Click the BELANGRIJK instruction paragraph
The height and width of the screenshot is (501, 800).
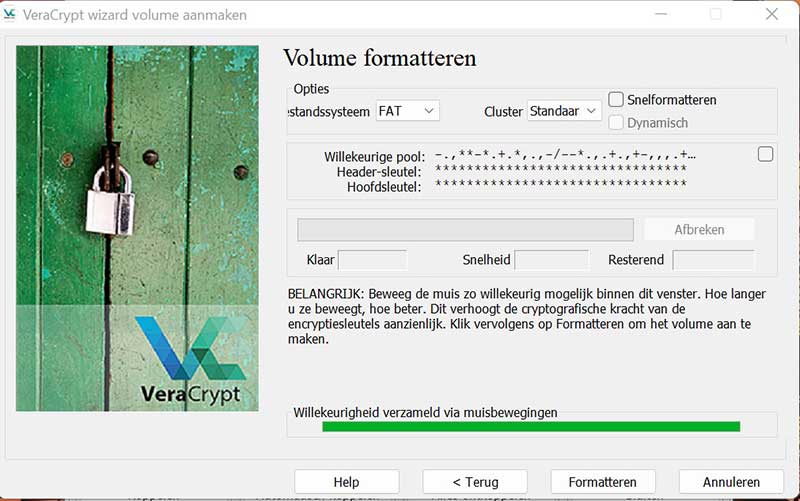coord(527,316)
